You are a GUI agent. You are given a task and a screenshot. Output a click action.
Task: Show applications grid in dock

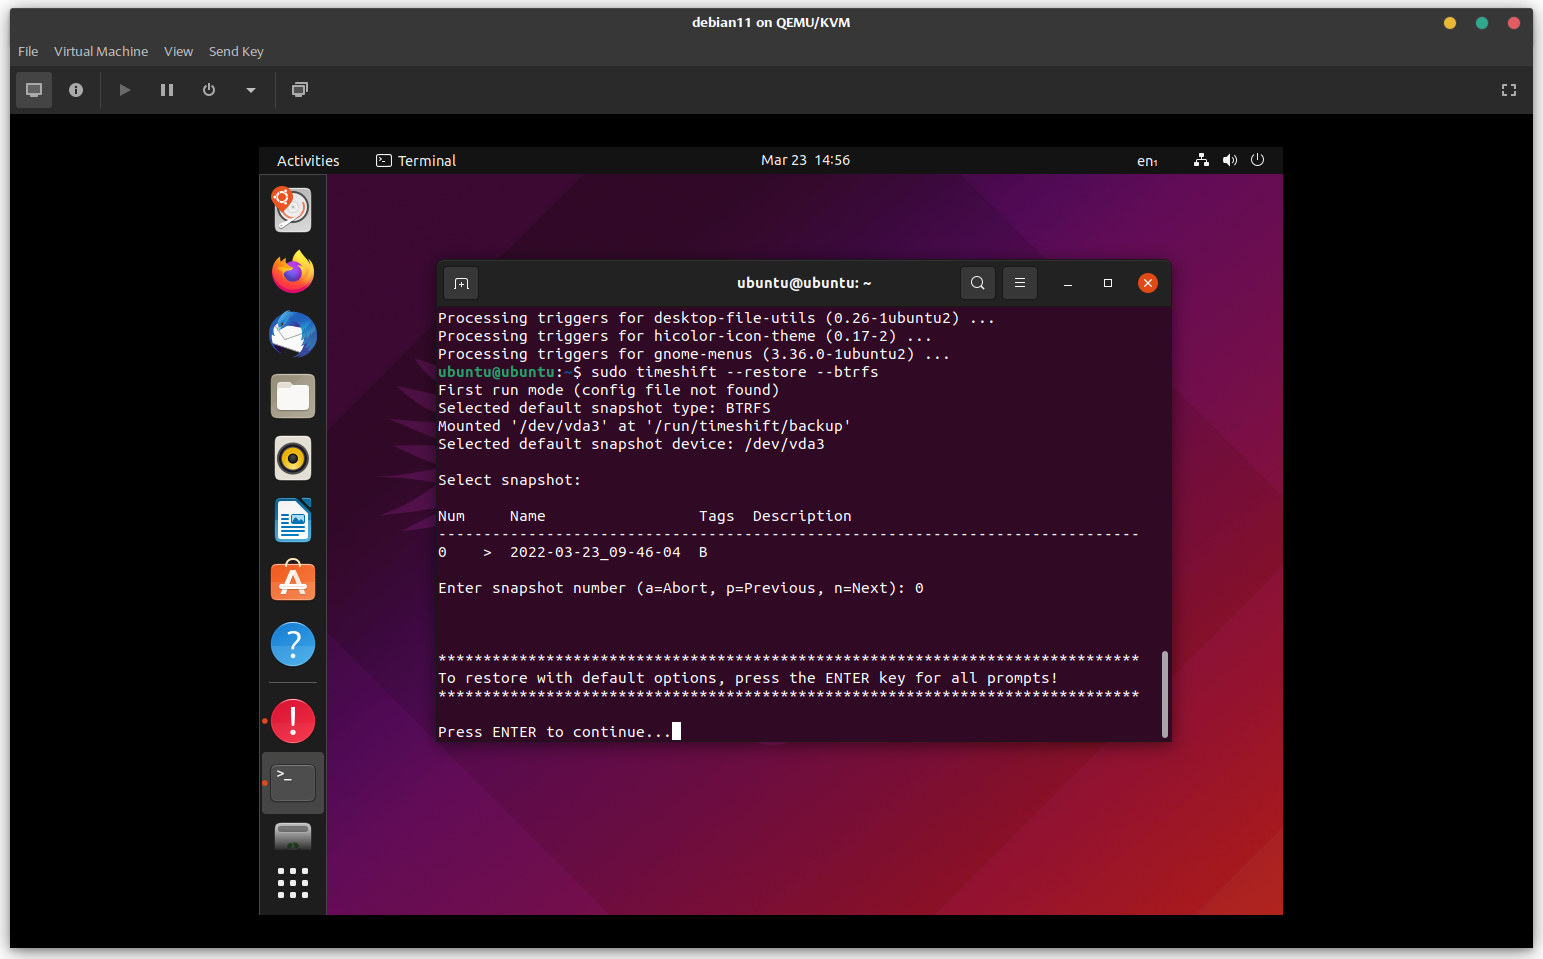pyautogui.click(x=293, y=883)
